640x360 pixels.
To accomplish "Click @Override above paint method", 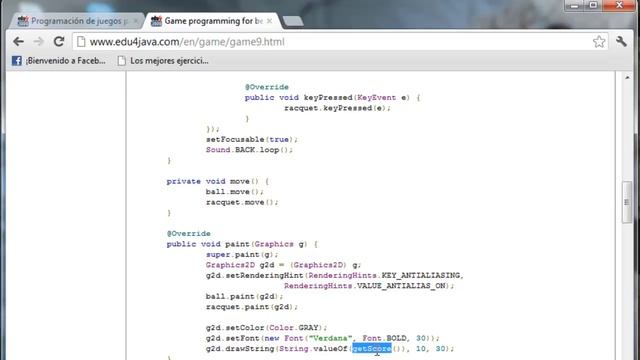I will (x=189, y=233).
